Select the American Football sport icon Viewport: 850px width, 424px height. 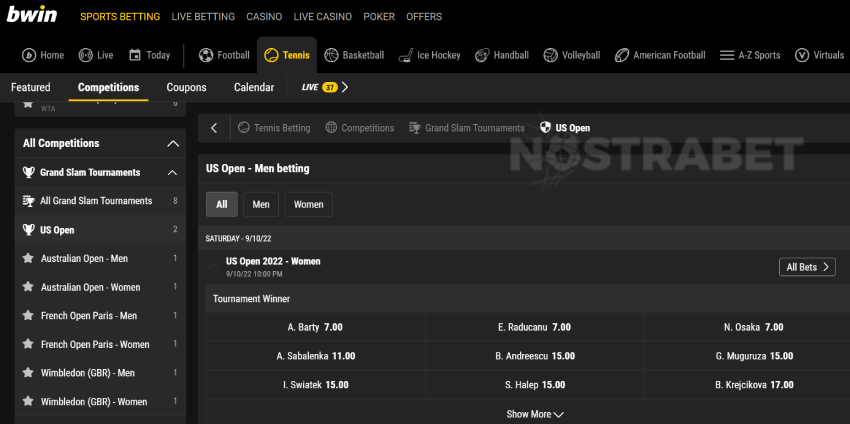pos(622,55)
